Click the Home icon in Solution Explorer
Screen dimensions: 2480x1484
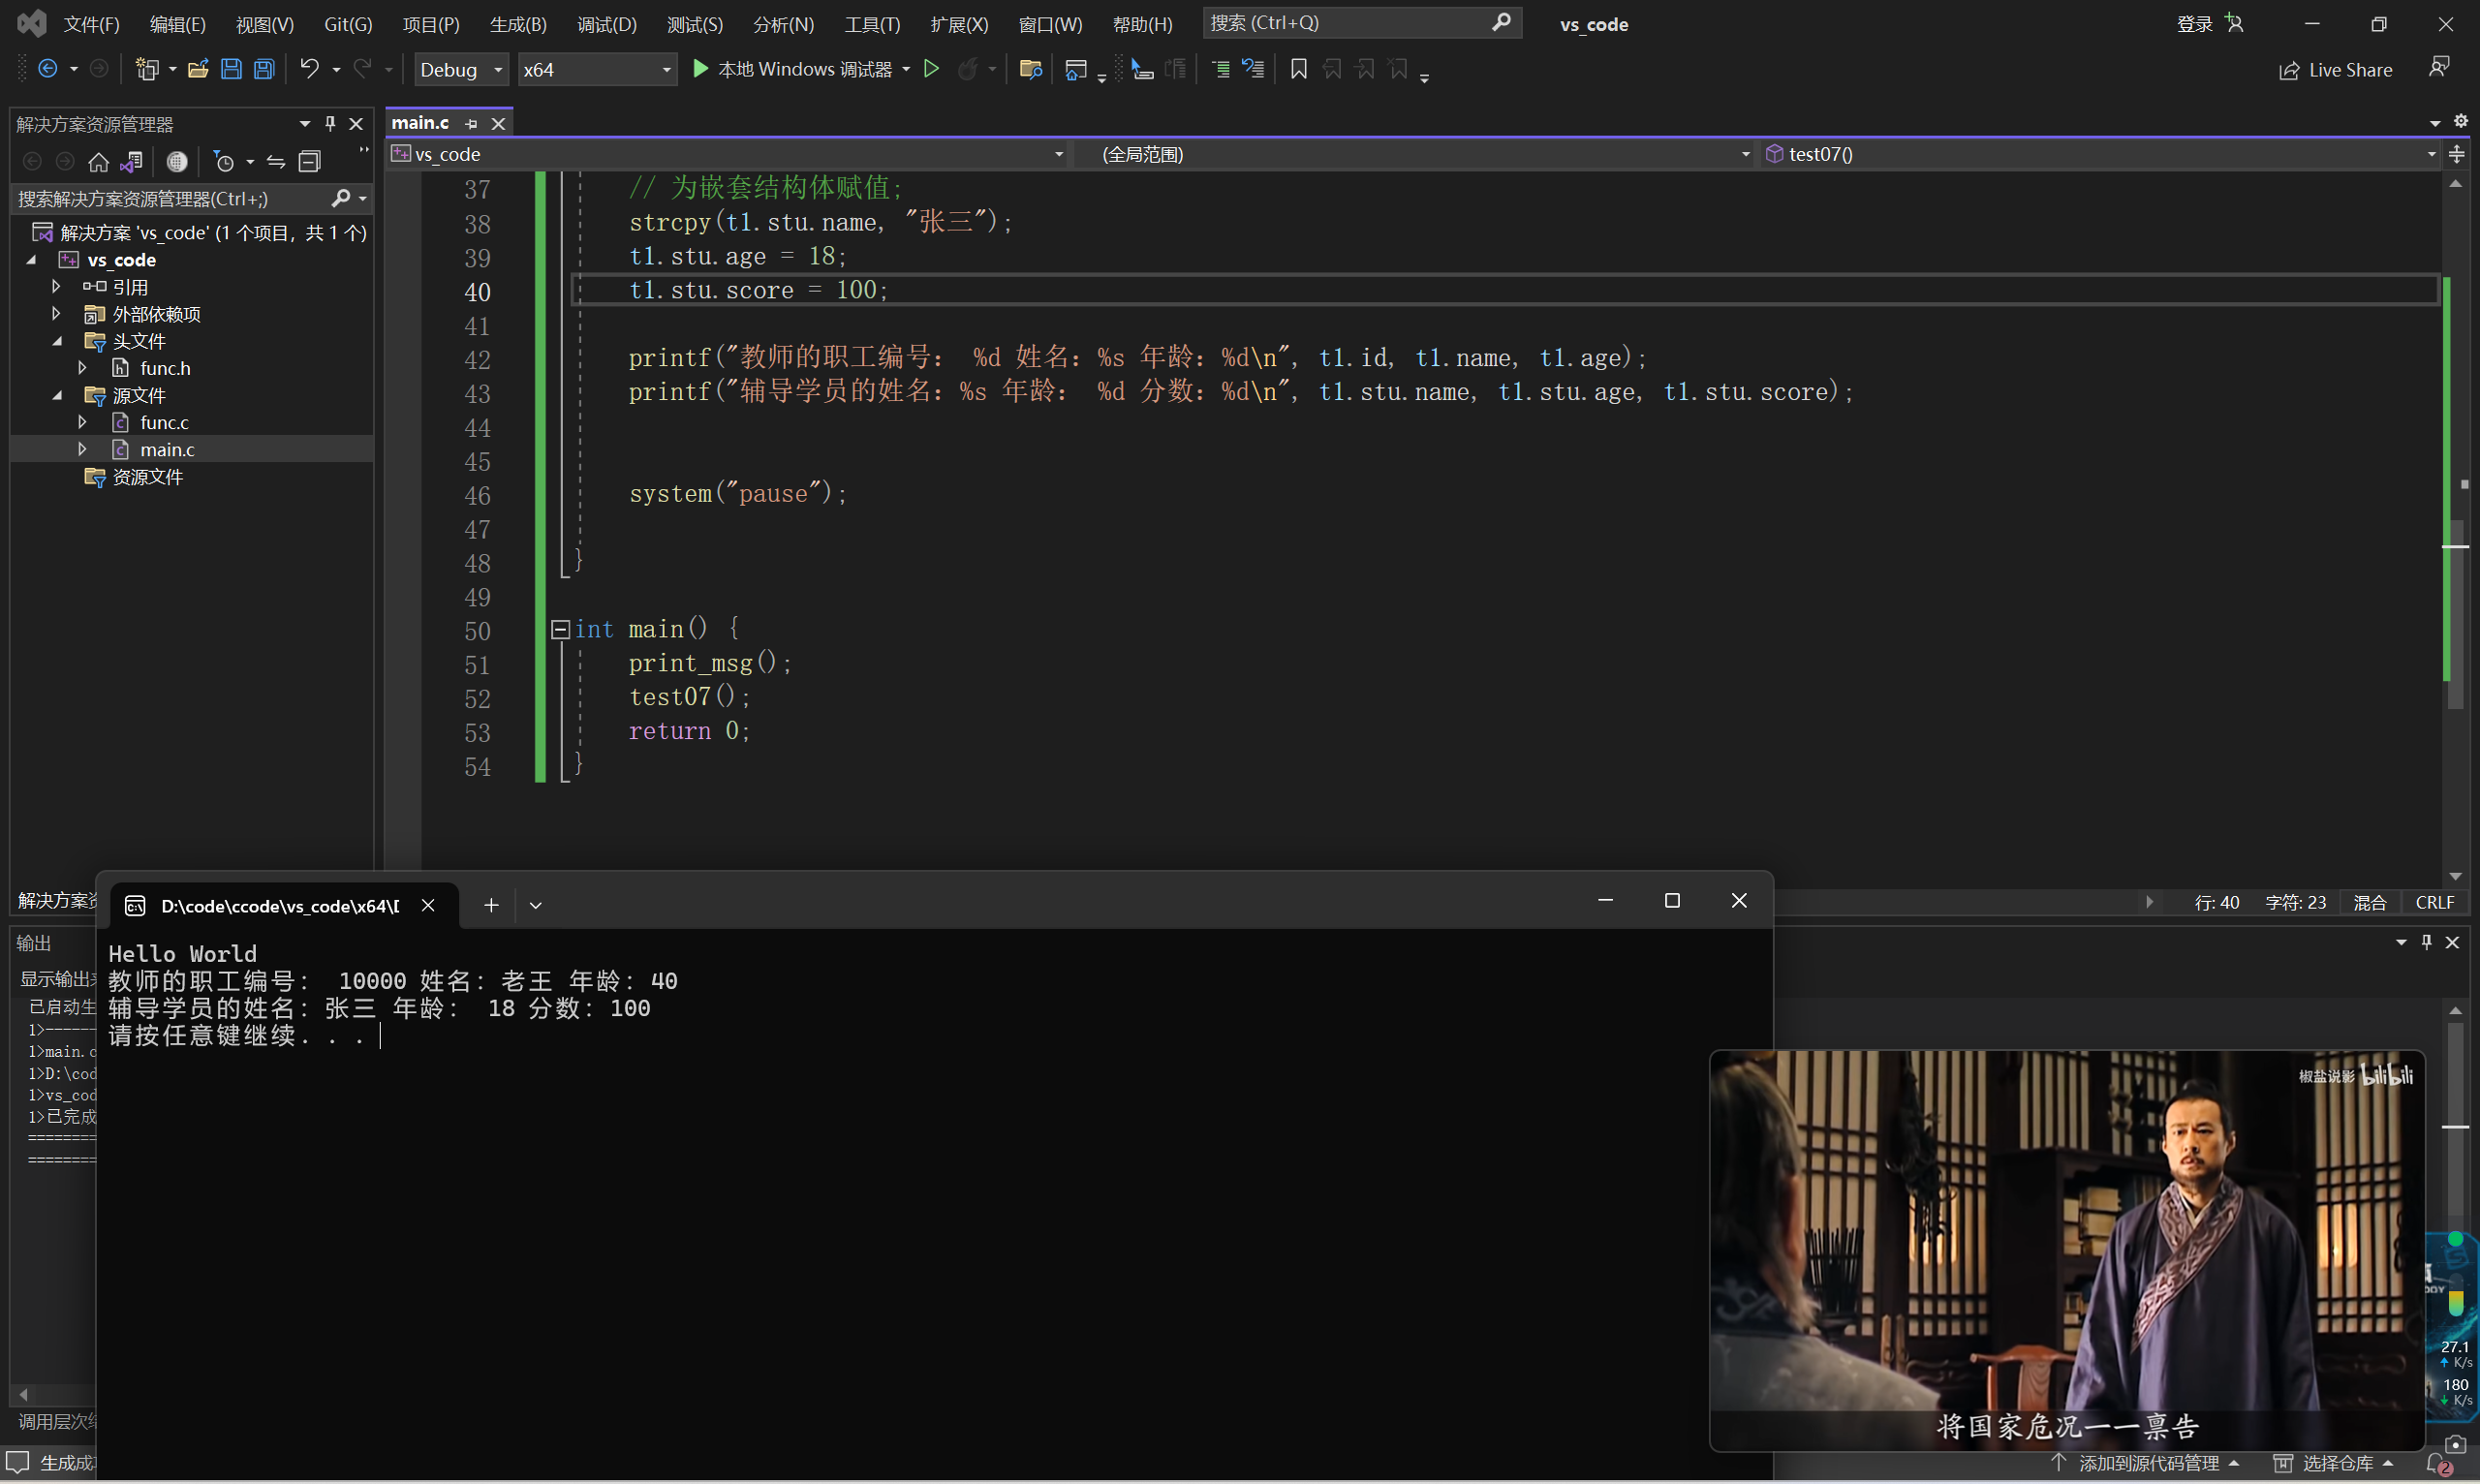click(x=98, y=162)
